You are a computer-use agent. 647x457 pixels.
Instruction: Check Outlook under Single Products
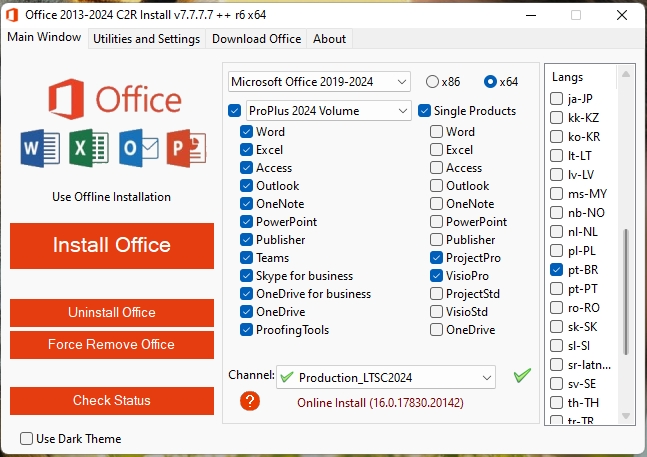click(x=436, y=186)
